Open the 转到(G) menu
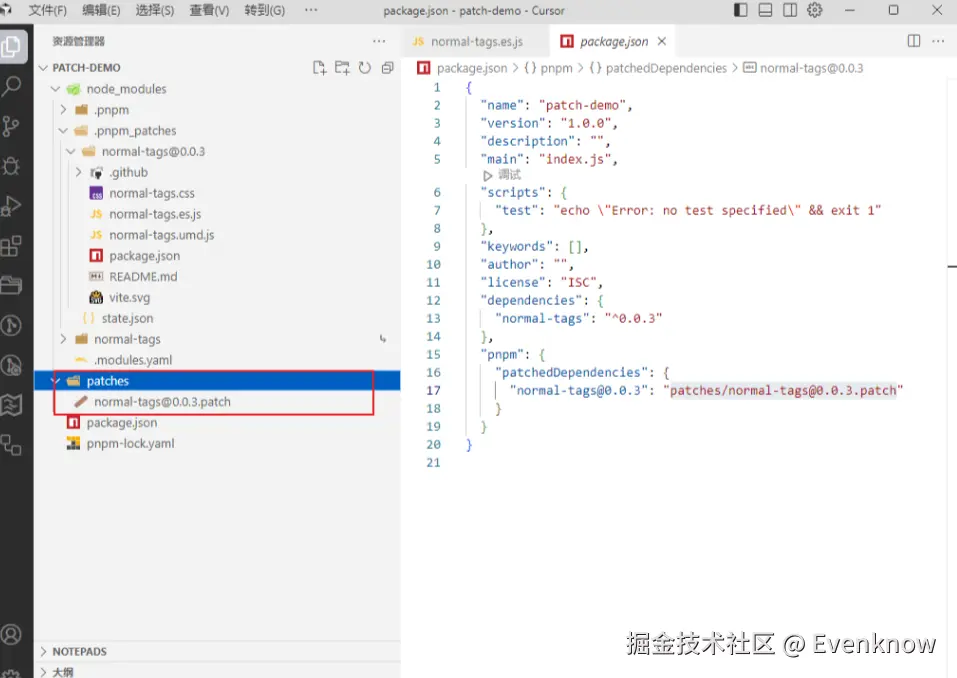The width and height of the screenshot is (957, 678). point(264,10)
